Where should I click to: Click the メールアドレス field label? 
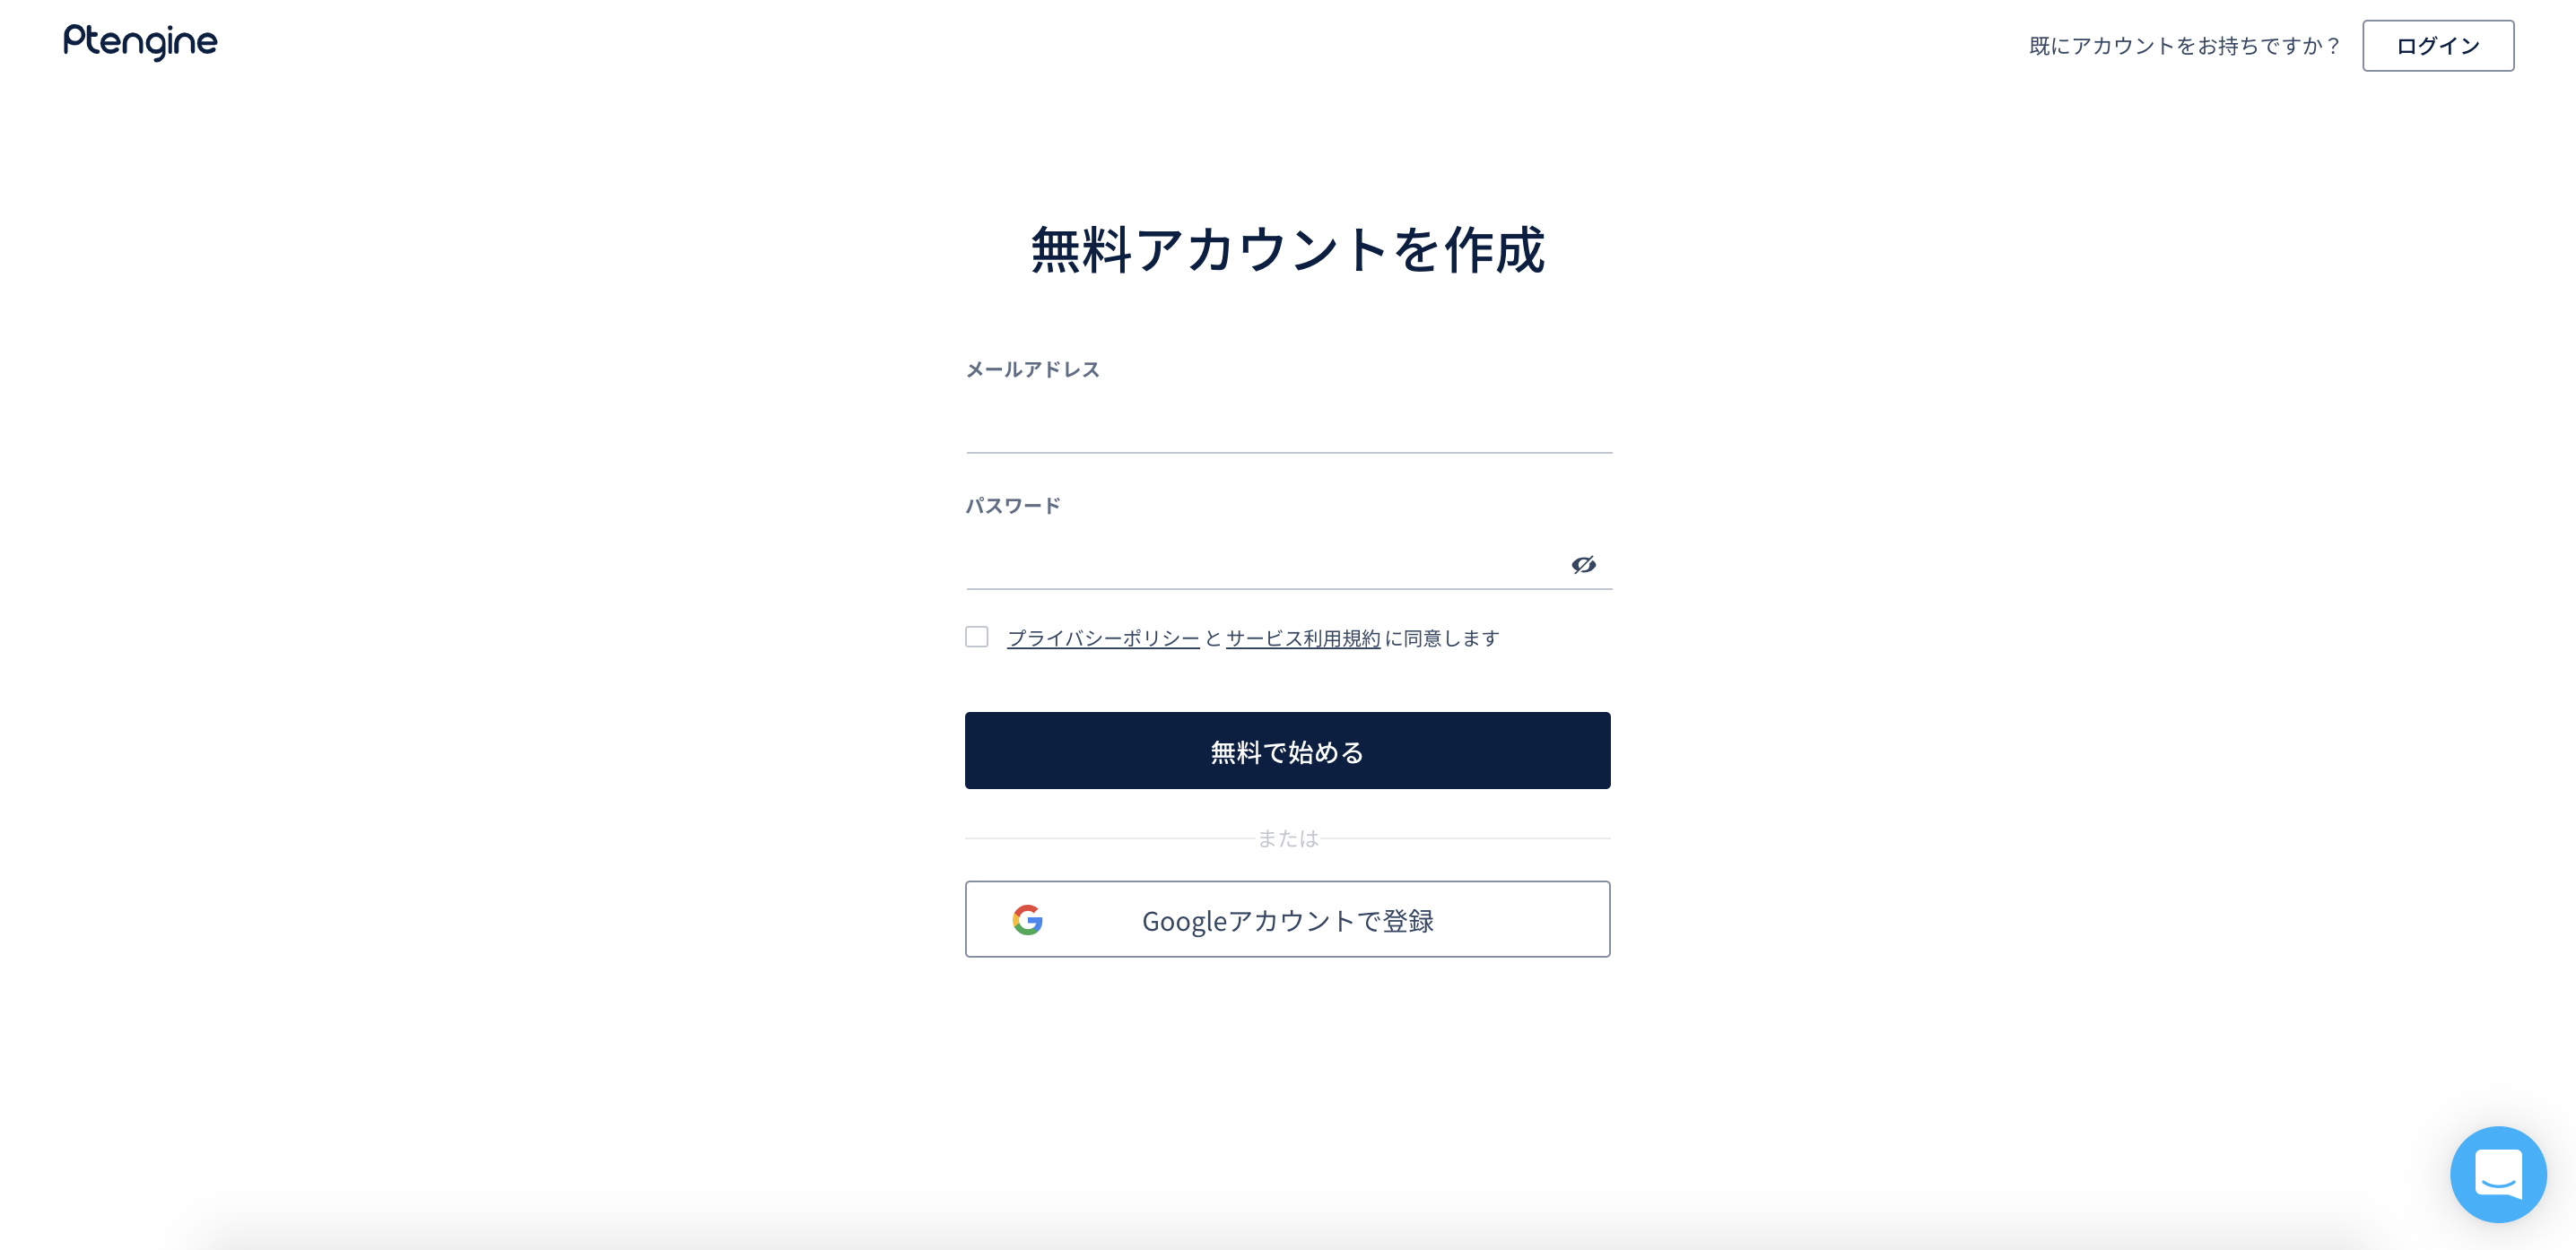click(x=1032, y=370)
